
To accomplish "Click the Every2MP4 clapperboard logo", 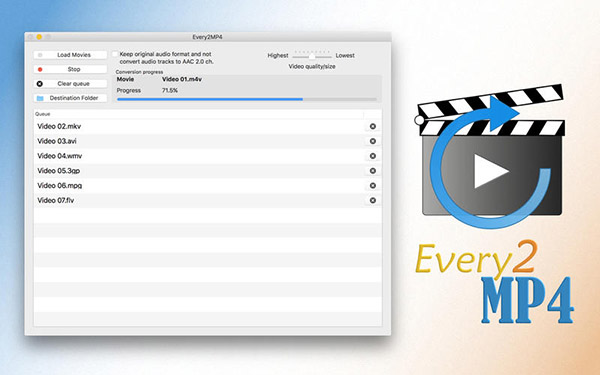I will tap(490, 157).
